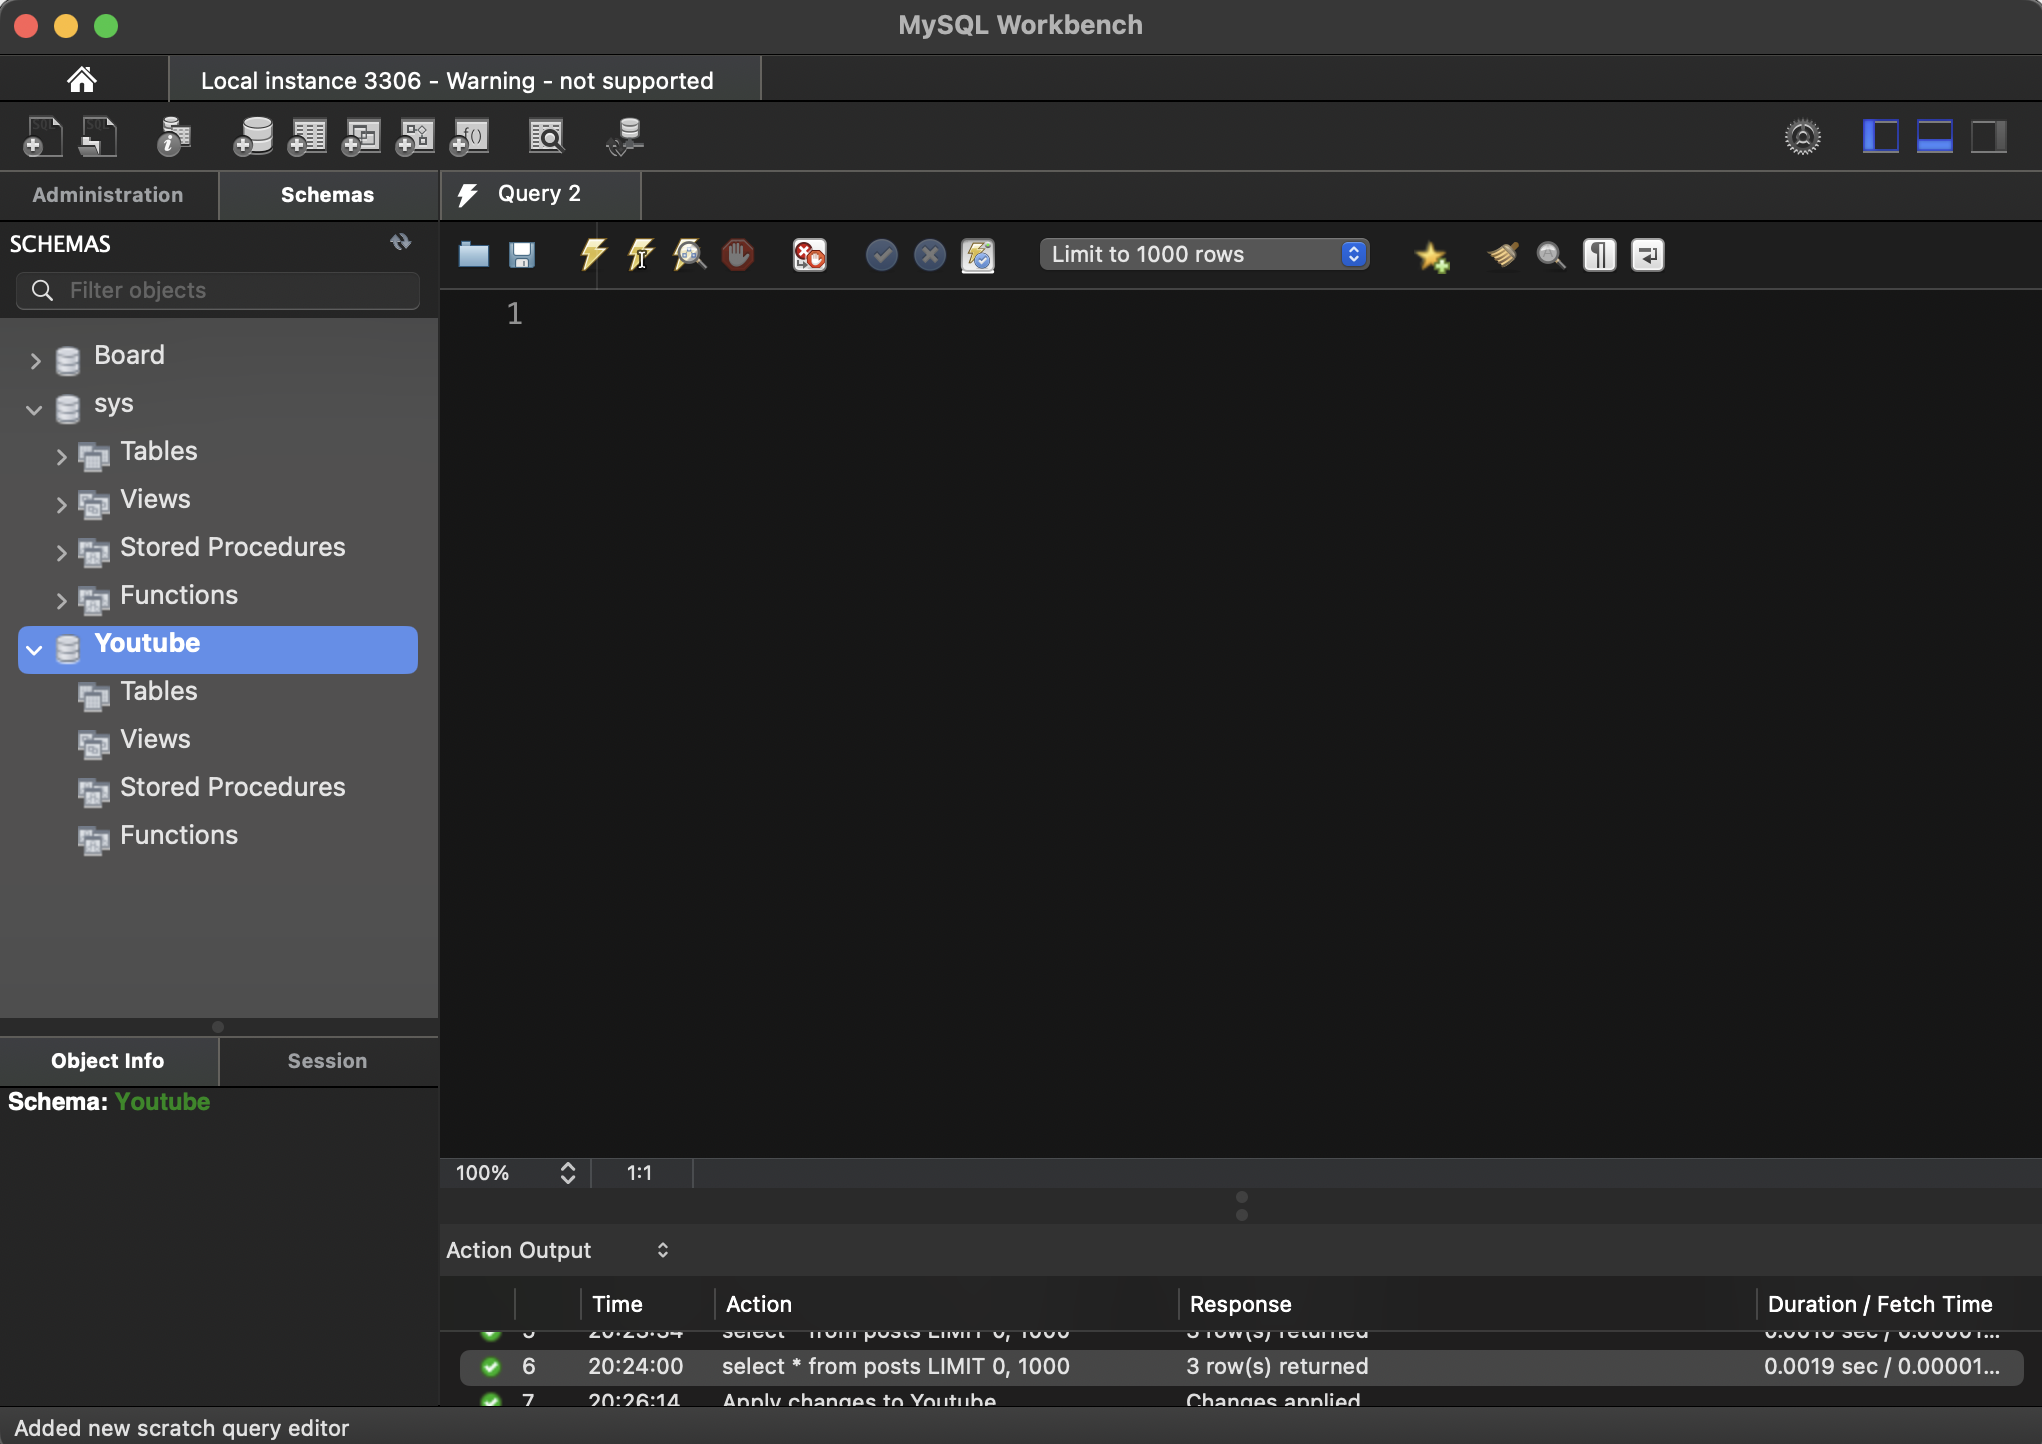Image resolution: width=2042 pixels, height=1444 pixels.
Task: Adjust the 100% editor zoom stepper
Action: tap(567, 1173)
